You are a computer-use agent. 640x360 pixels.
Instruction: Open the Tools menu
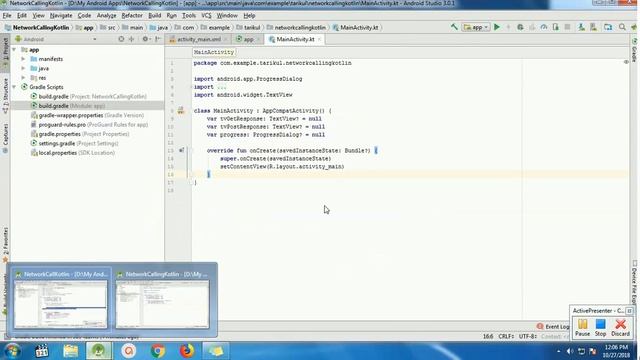[189, 16]
